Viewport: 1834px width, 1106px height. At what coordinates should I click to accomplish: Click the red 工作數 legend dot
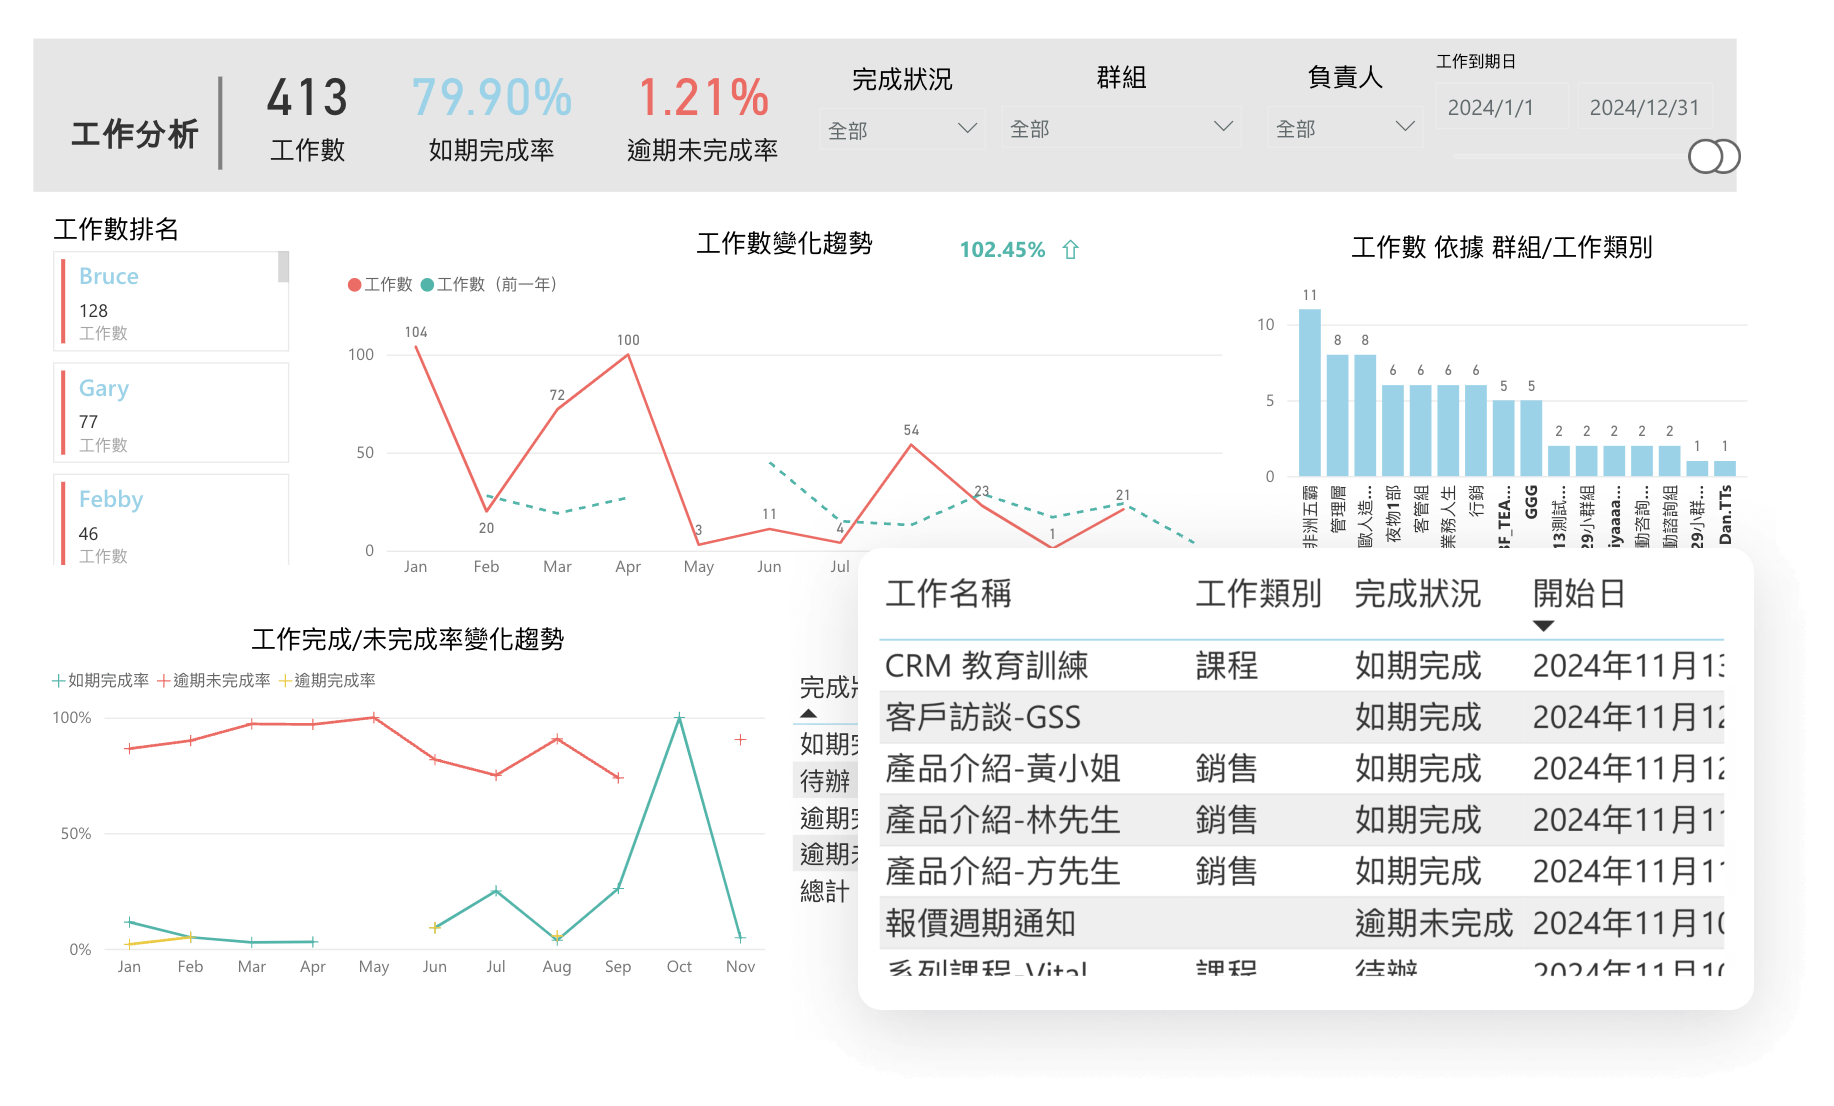(354, 285)
